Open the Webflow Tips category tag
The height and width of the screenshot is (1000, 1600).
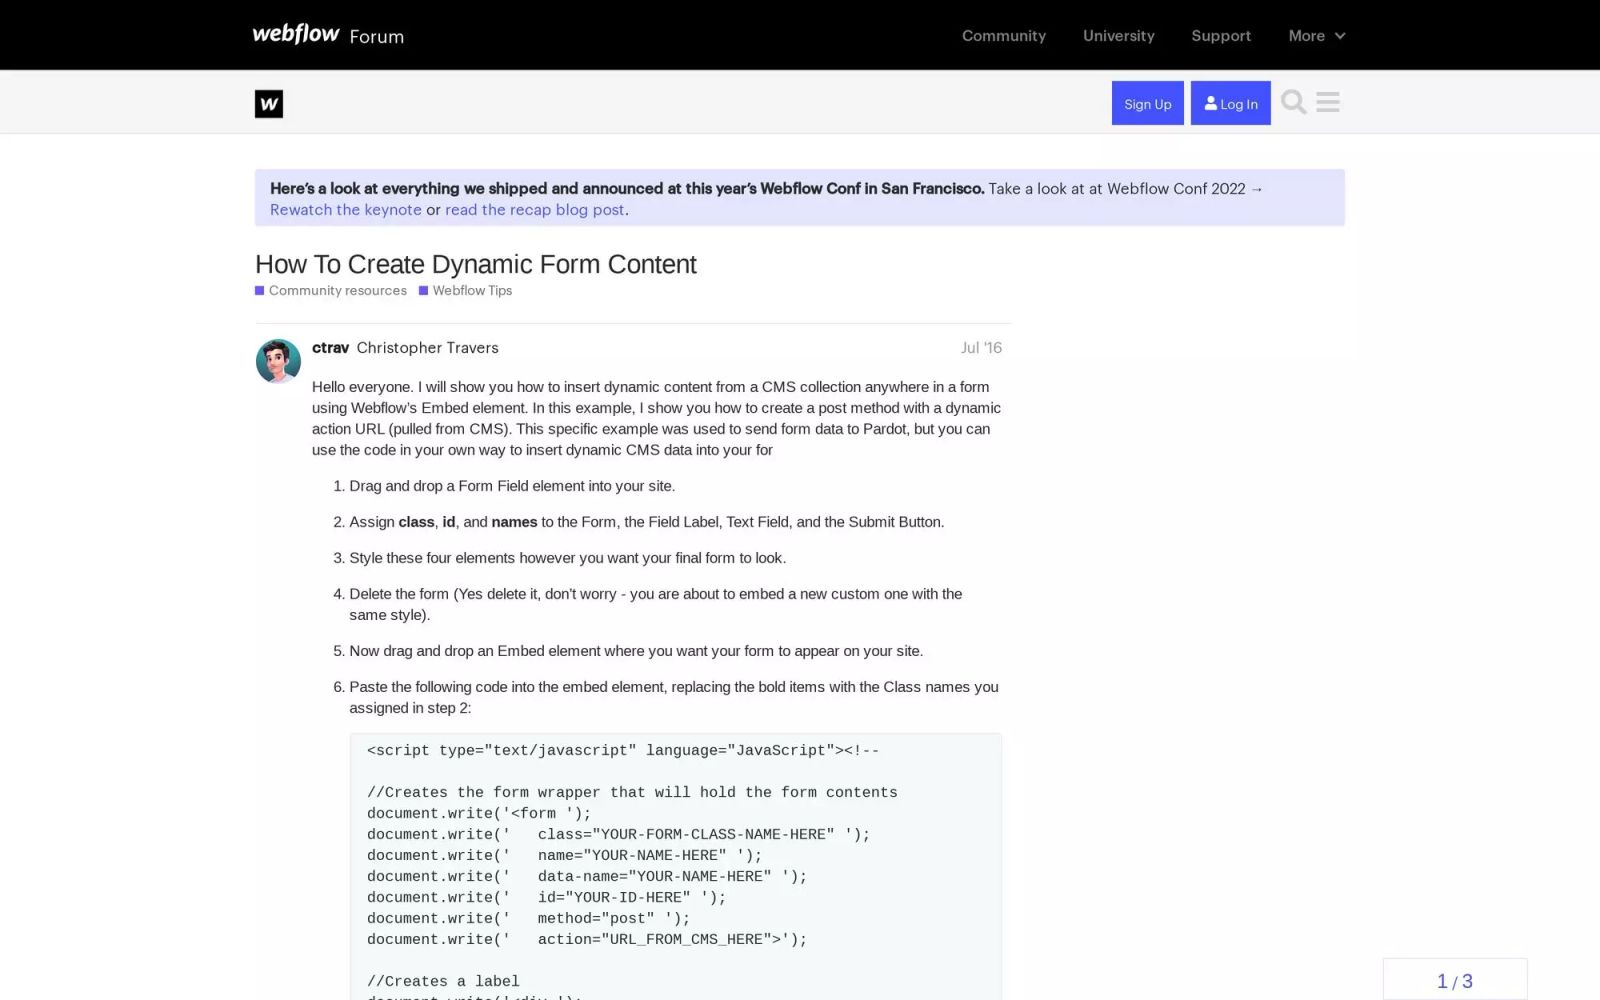coord(466,290)
